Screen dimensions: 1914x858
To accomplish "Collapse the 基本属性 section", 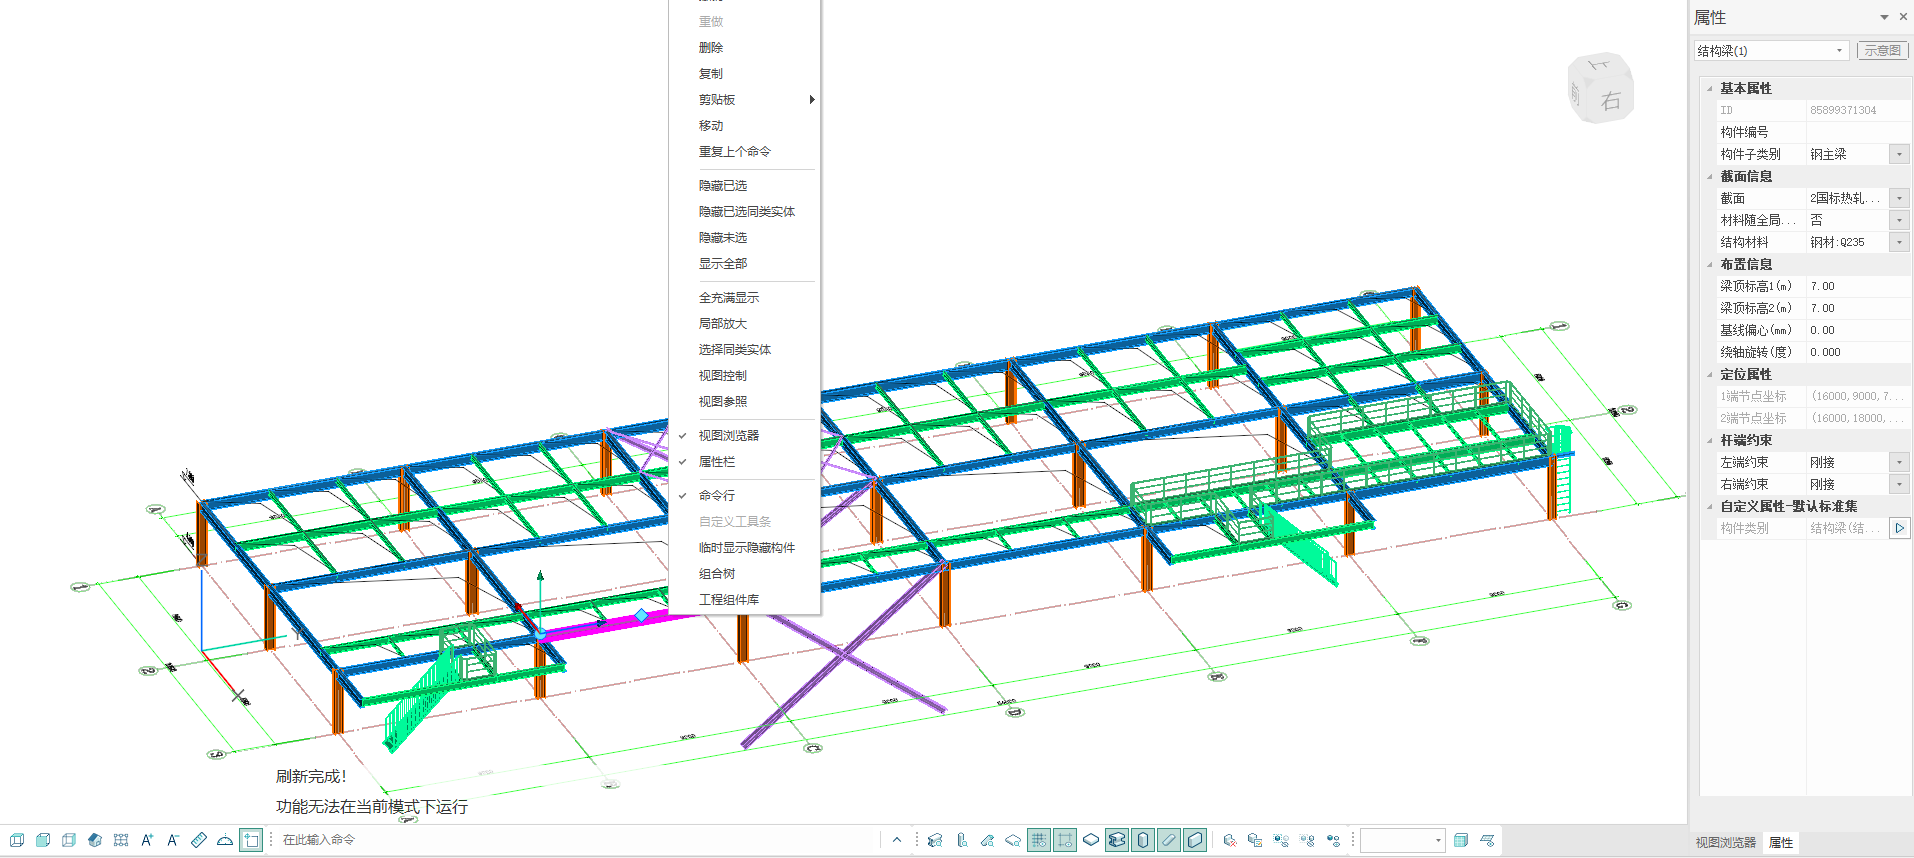I will pyautogui.click(x=1709, y=89).
